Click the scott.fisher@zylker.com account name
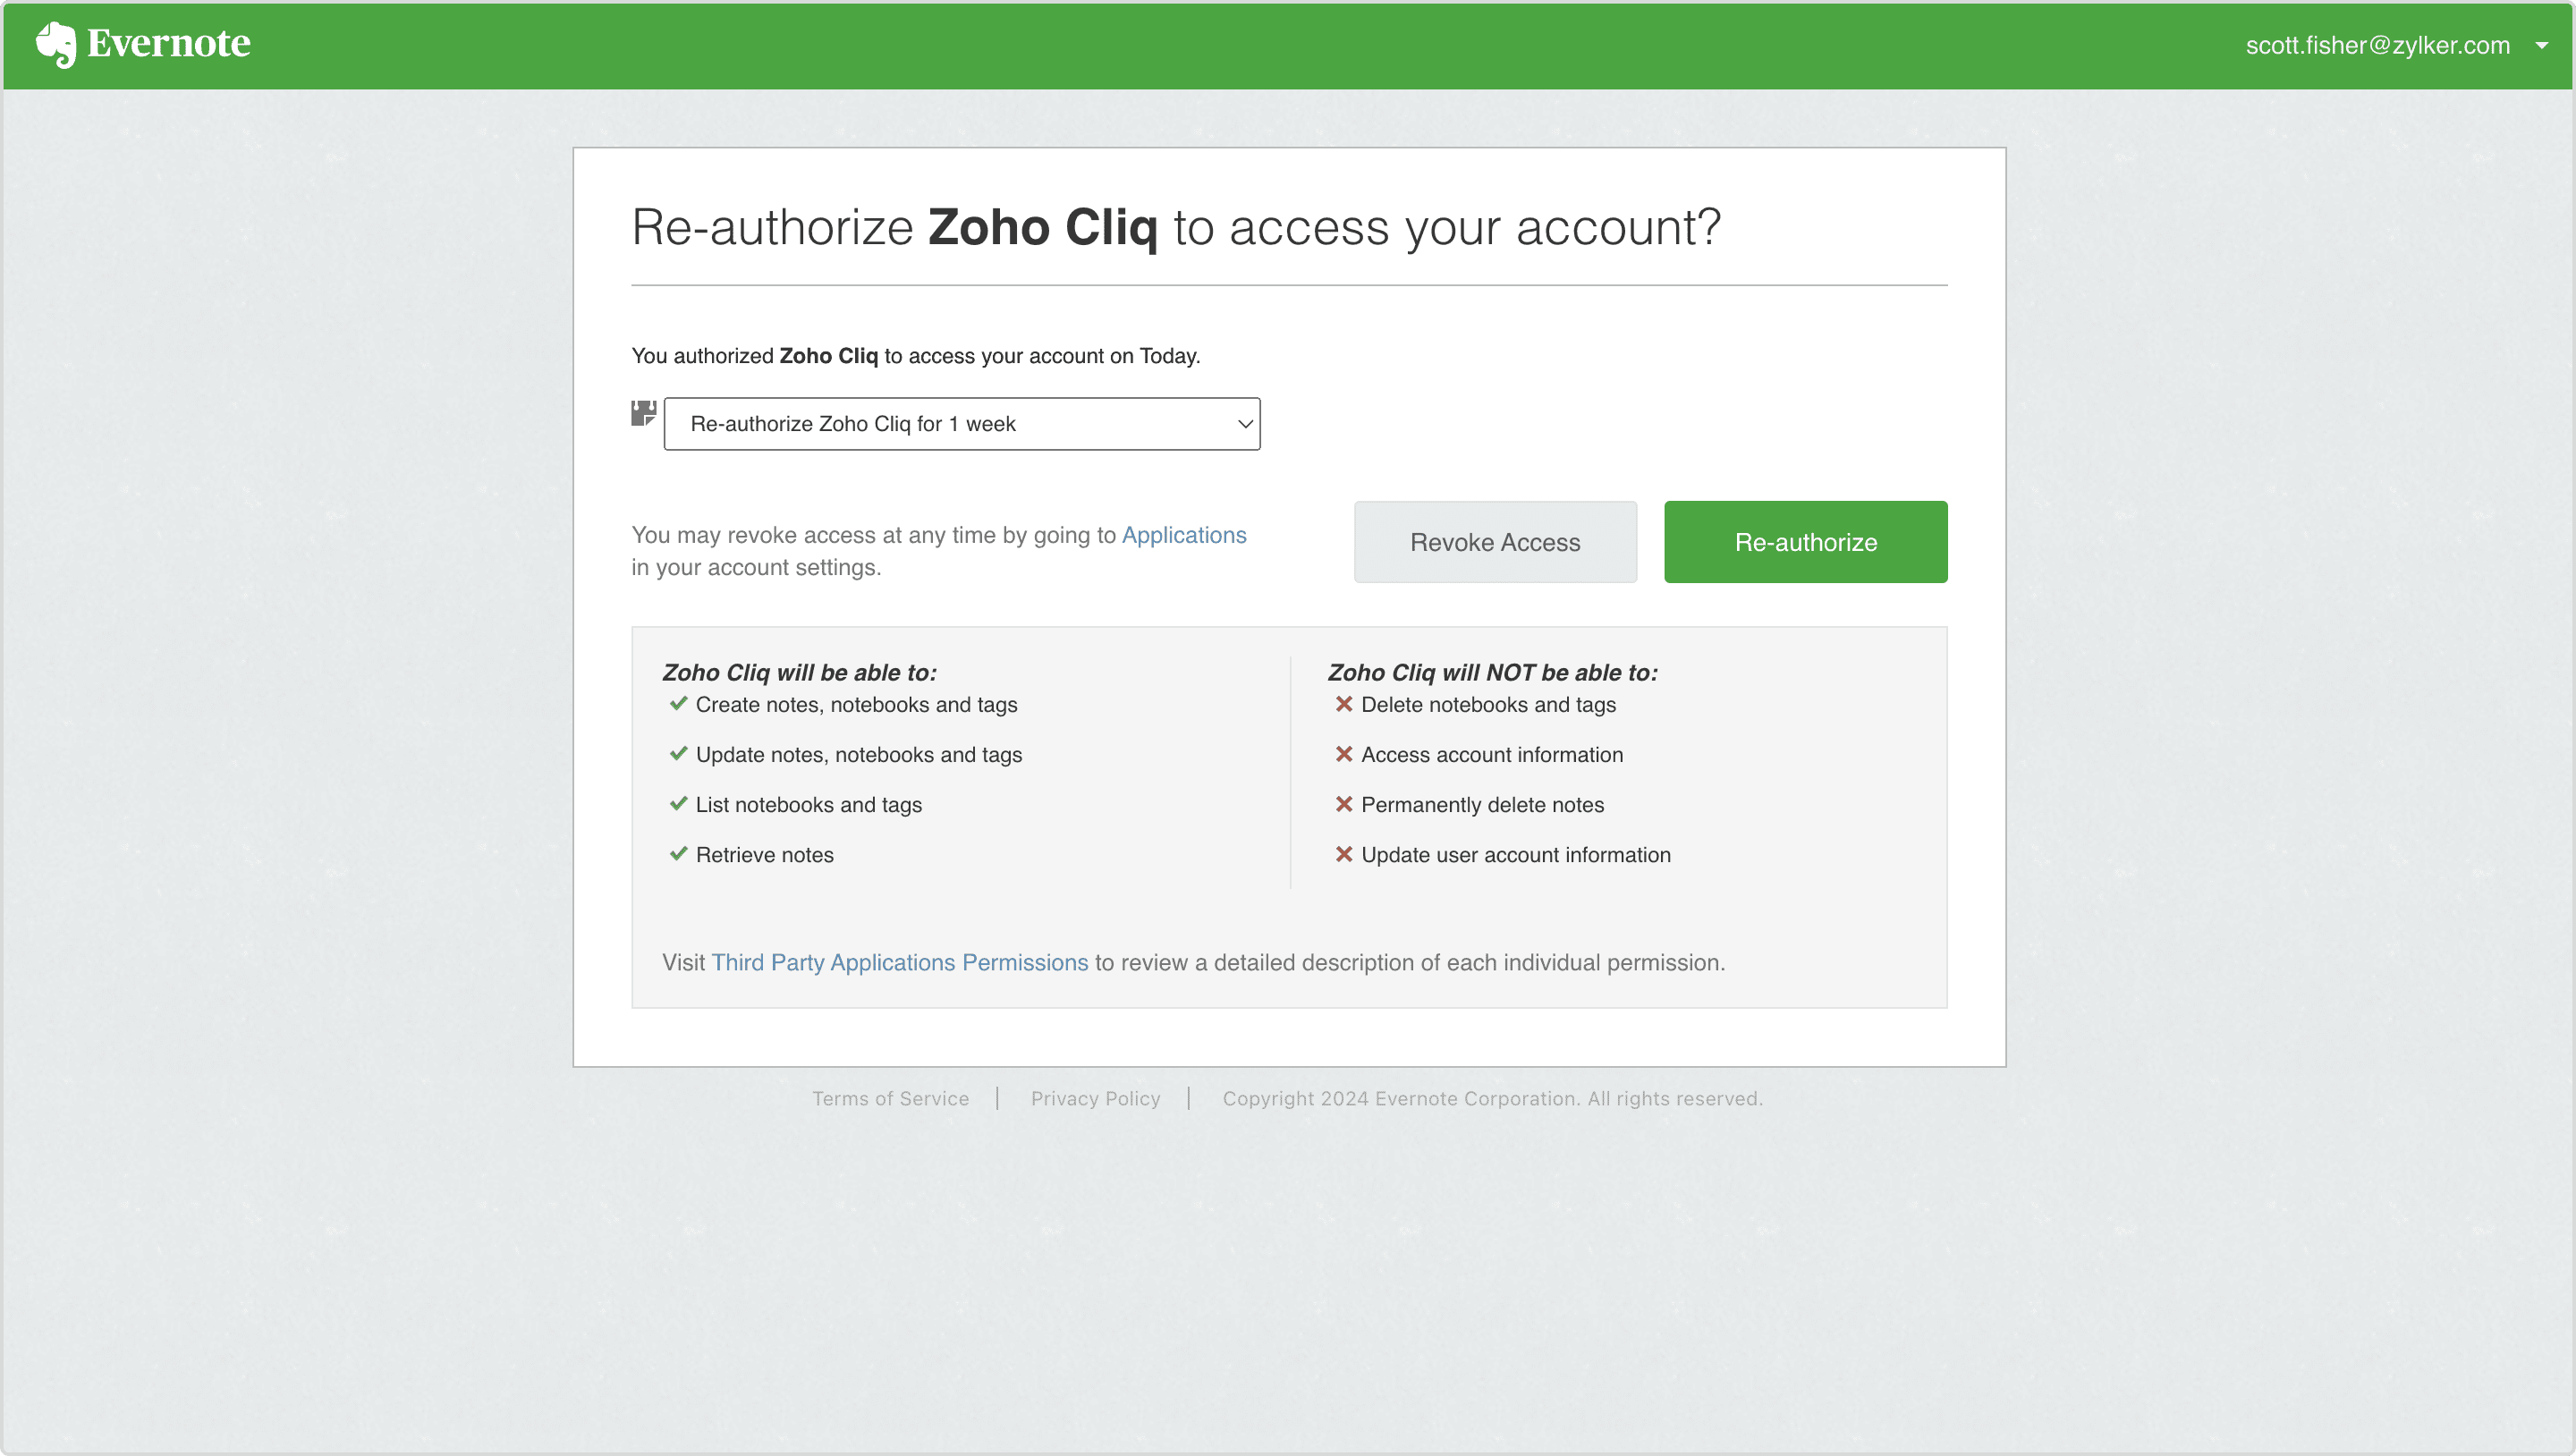Image resolution: width=2576 pixels, height=1456 pixels. (x=2377, y=45)
